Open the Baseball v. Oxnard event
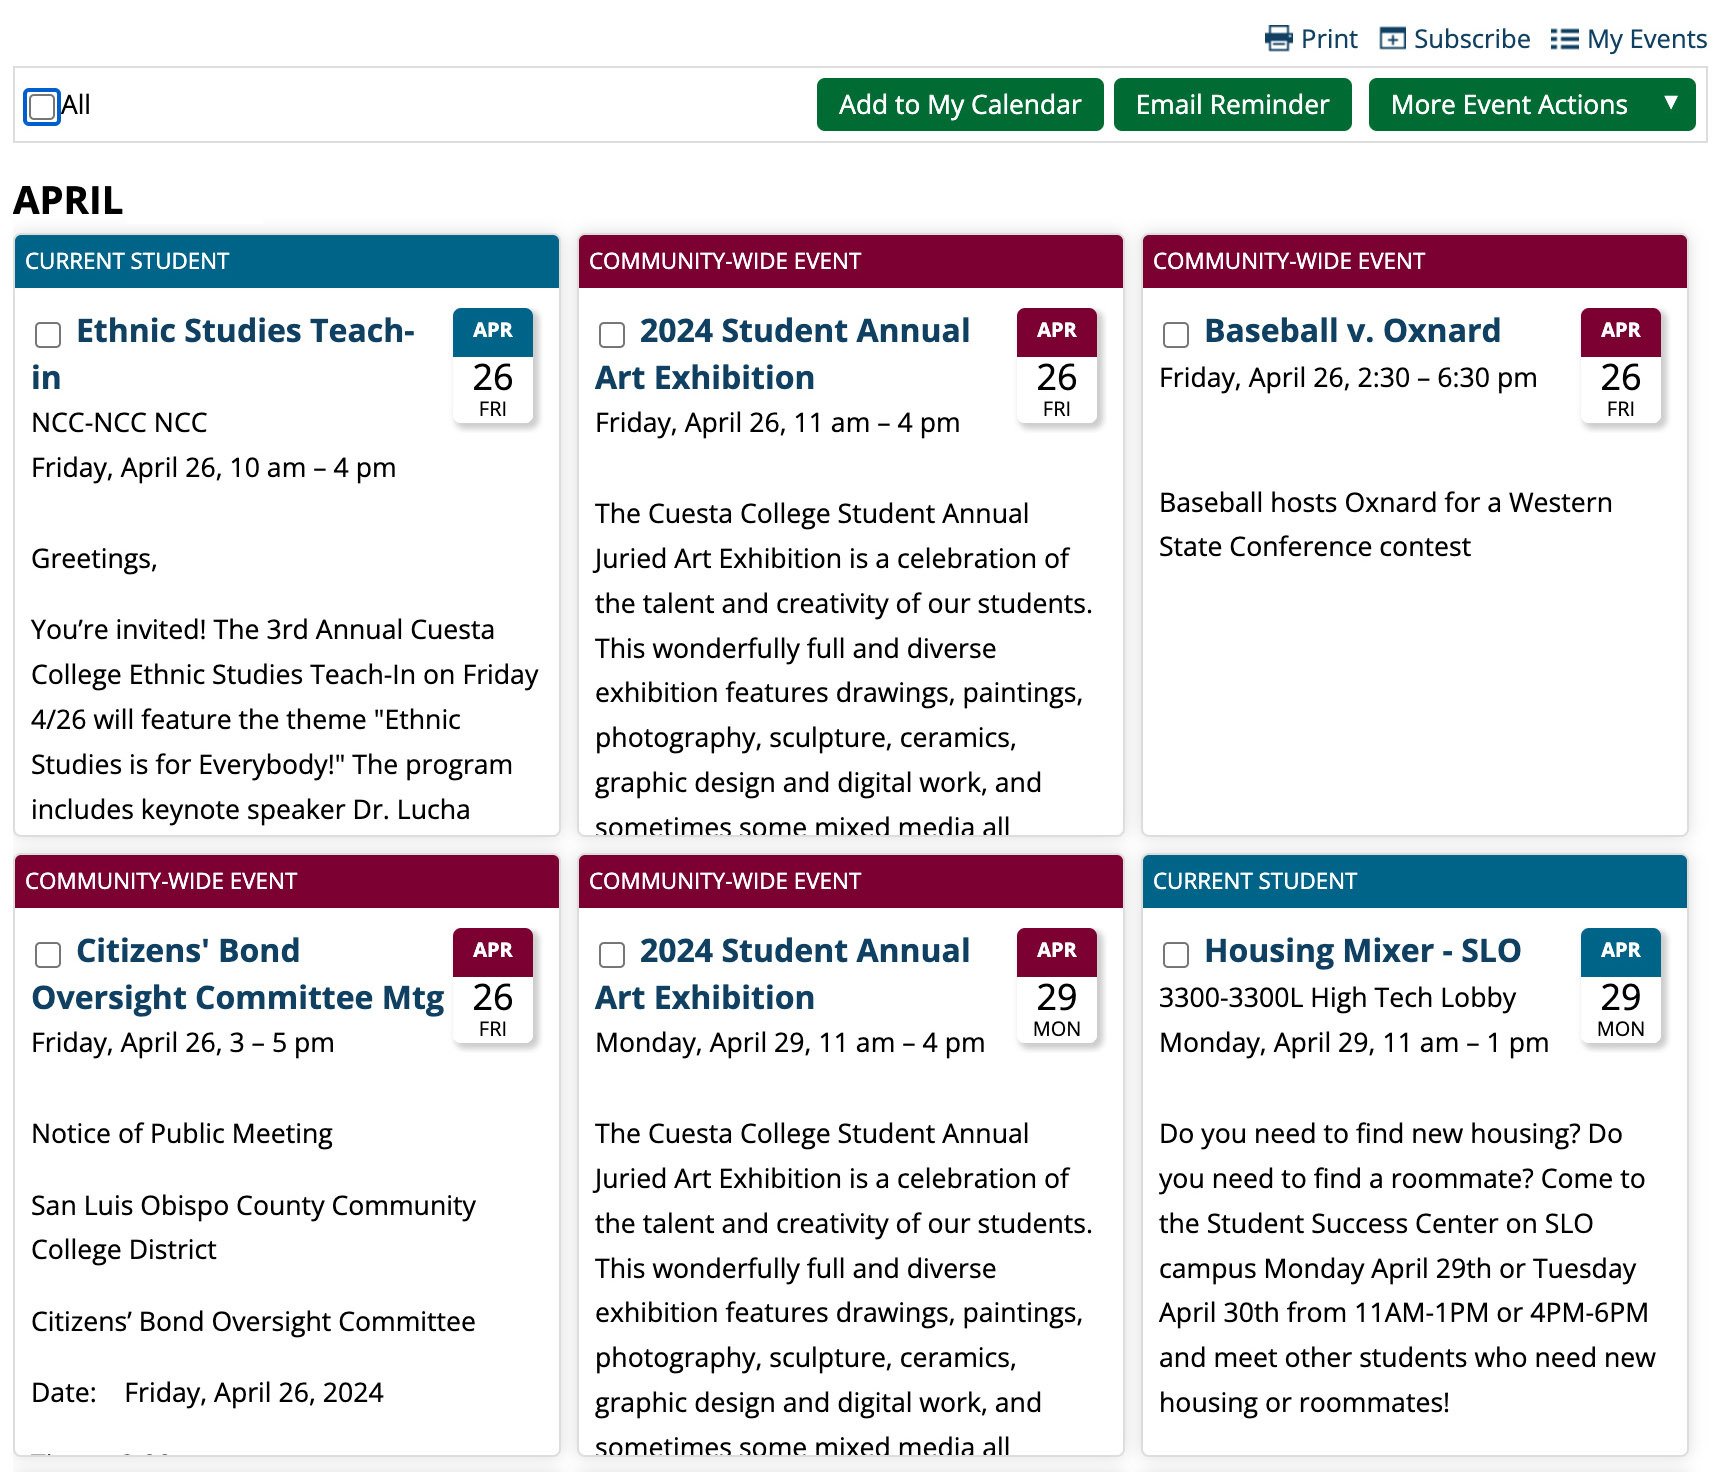 [1351, 330]
